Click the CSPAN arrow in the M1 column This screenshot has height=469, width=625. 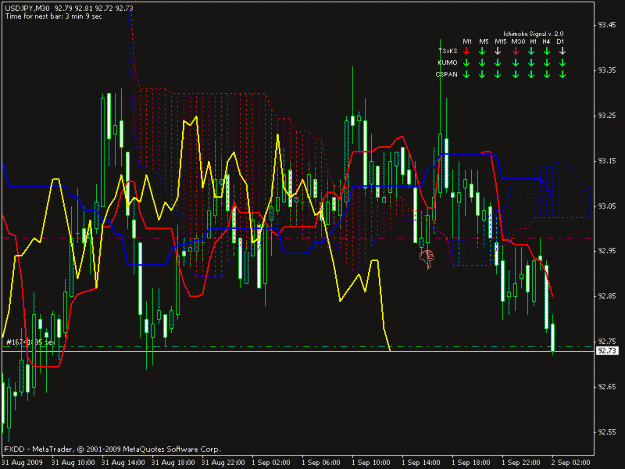[x=466, y=74]
